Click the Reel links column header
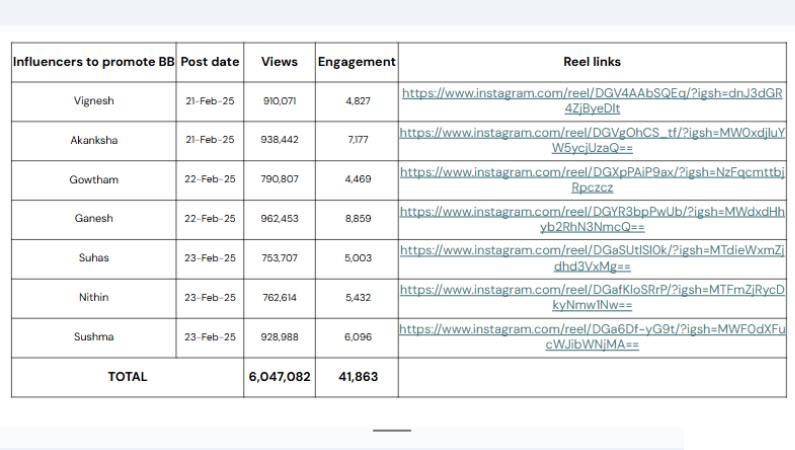The image size is (795, 450). click(591, 62)
